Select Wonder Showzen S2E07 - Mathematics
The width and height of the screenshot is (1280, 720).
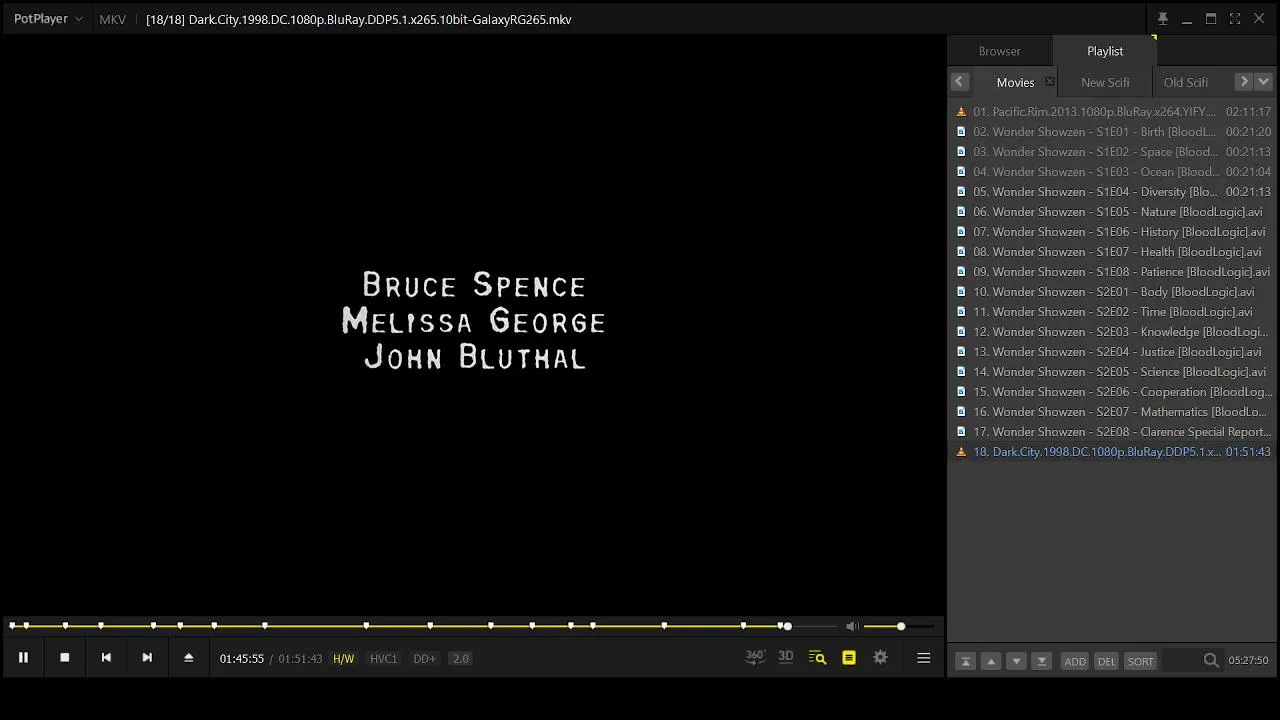pos(1113,412)
